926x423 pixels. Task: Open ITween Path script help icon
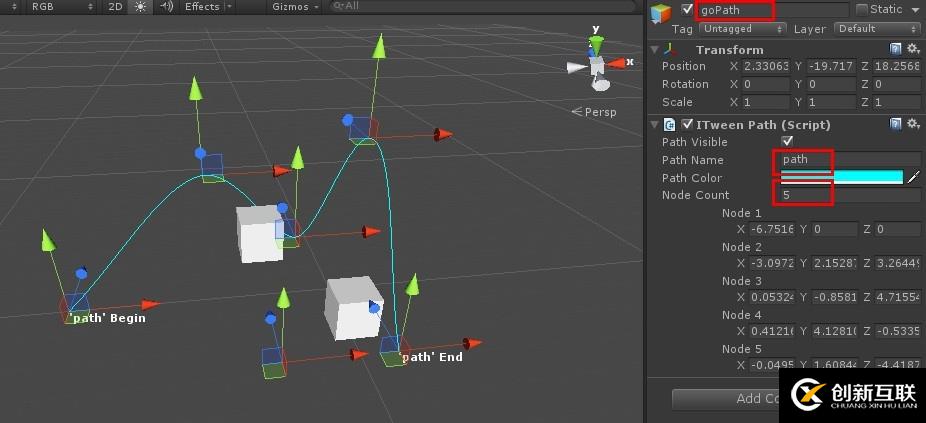pos(896,124)
